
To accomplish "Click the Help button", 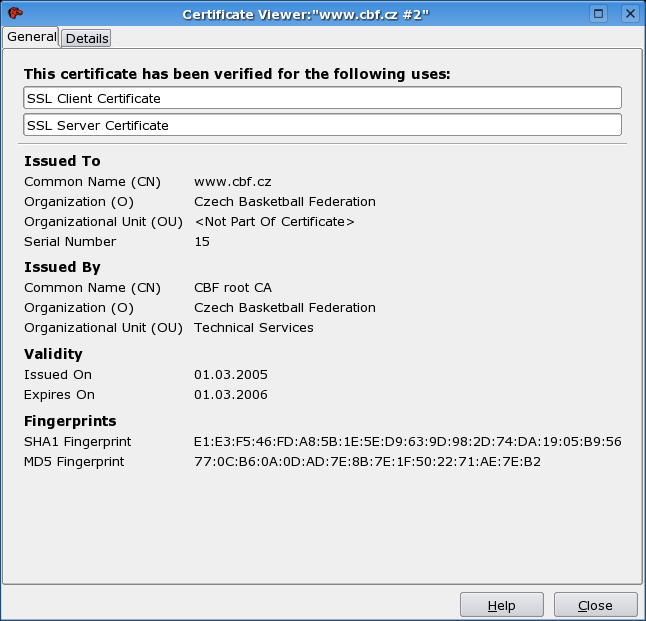I will (x=501, y=605).
